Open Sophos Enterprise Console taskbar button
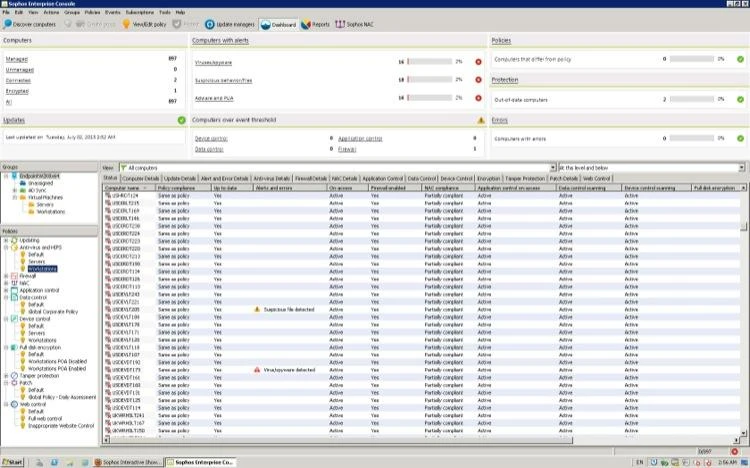Viewport: 750px width, 468px height. point(200,462)
